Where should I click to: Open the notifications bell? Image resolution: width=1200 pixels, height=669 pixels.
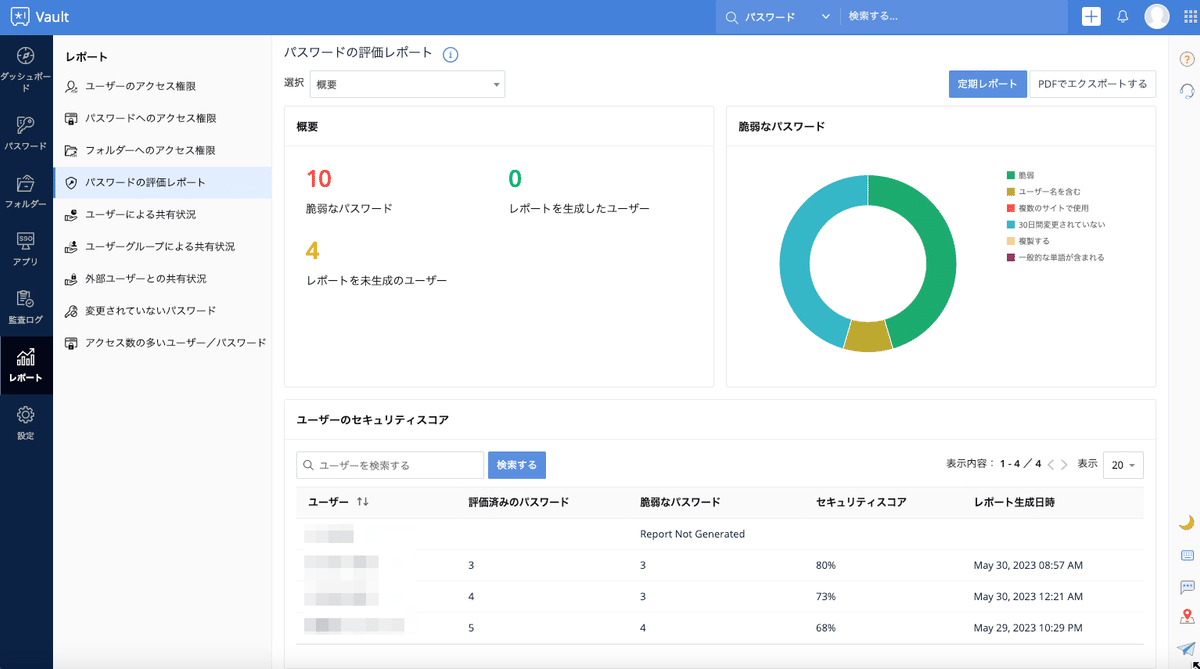click(1123, 17)
